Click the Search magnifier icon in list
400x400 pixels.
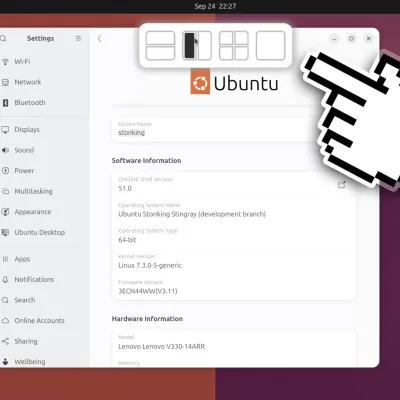pyautogui.click(x=5, y=300)
